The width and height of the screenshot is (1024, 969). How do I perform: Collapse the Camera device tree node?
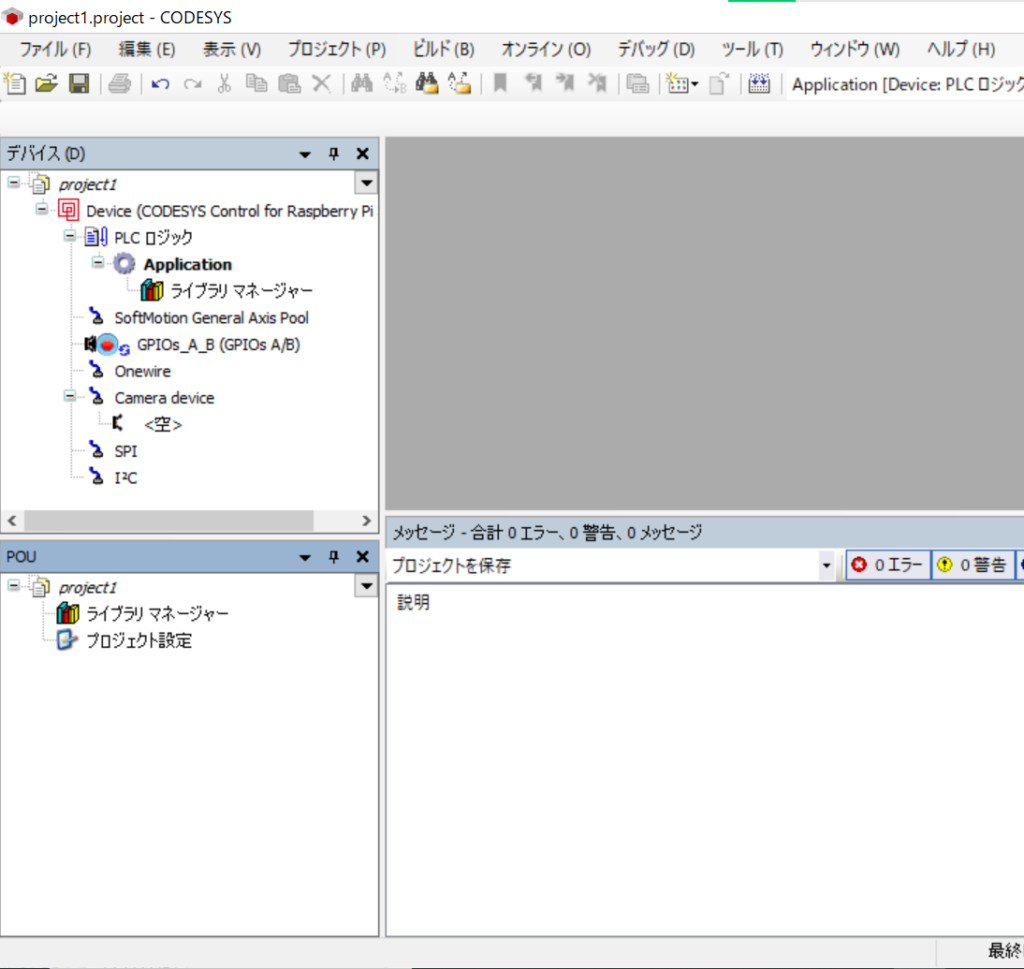click(x=70, y=396)
